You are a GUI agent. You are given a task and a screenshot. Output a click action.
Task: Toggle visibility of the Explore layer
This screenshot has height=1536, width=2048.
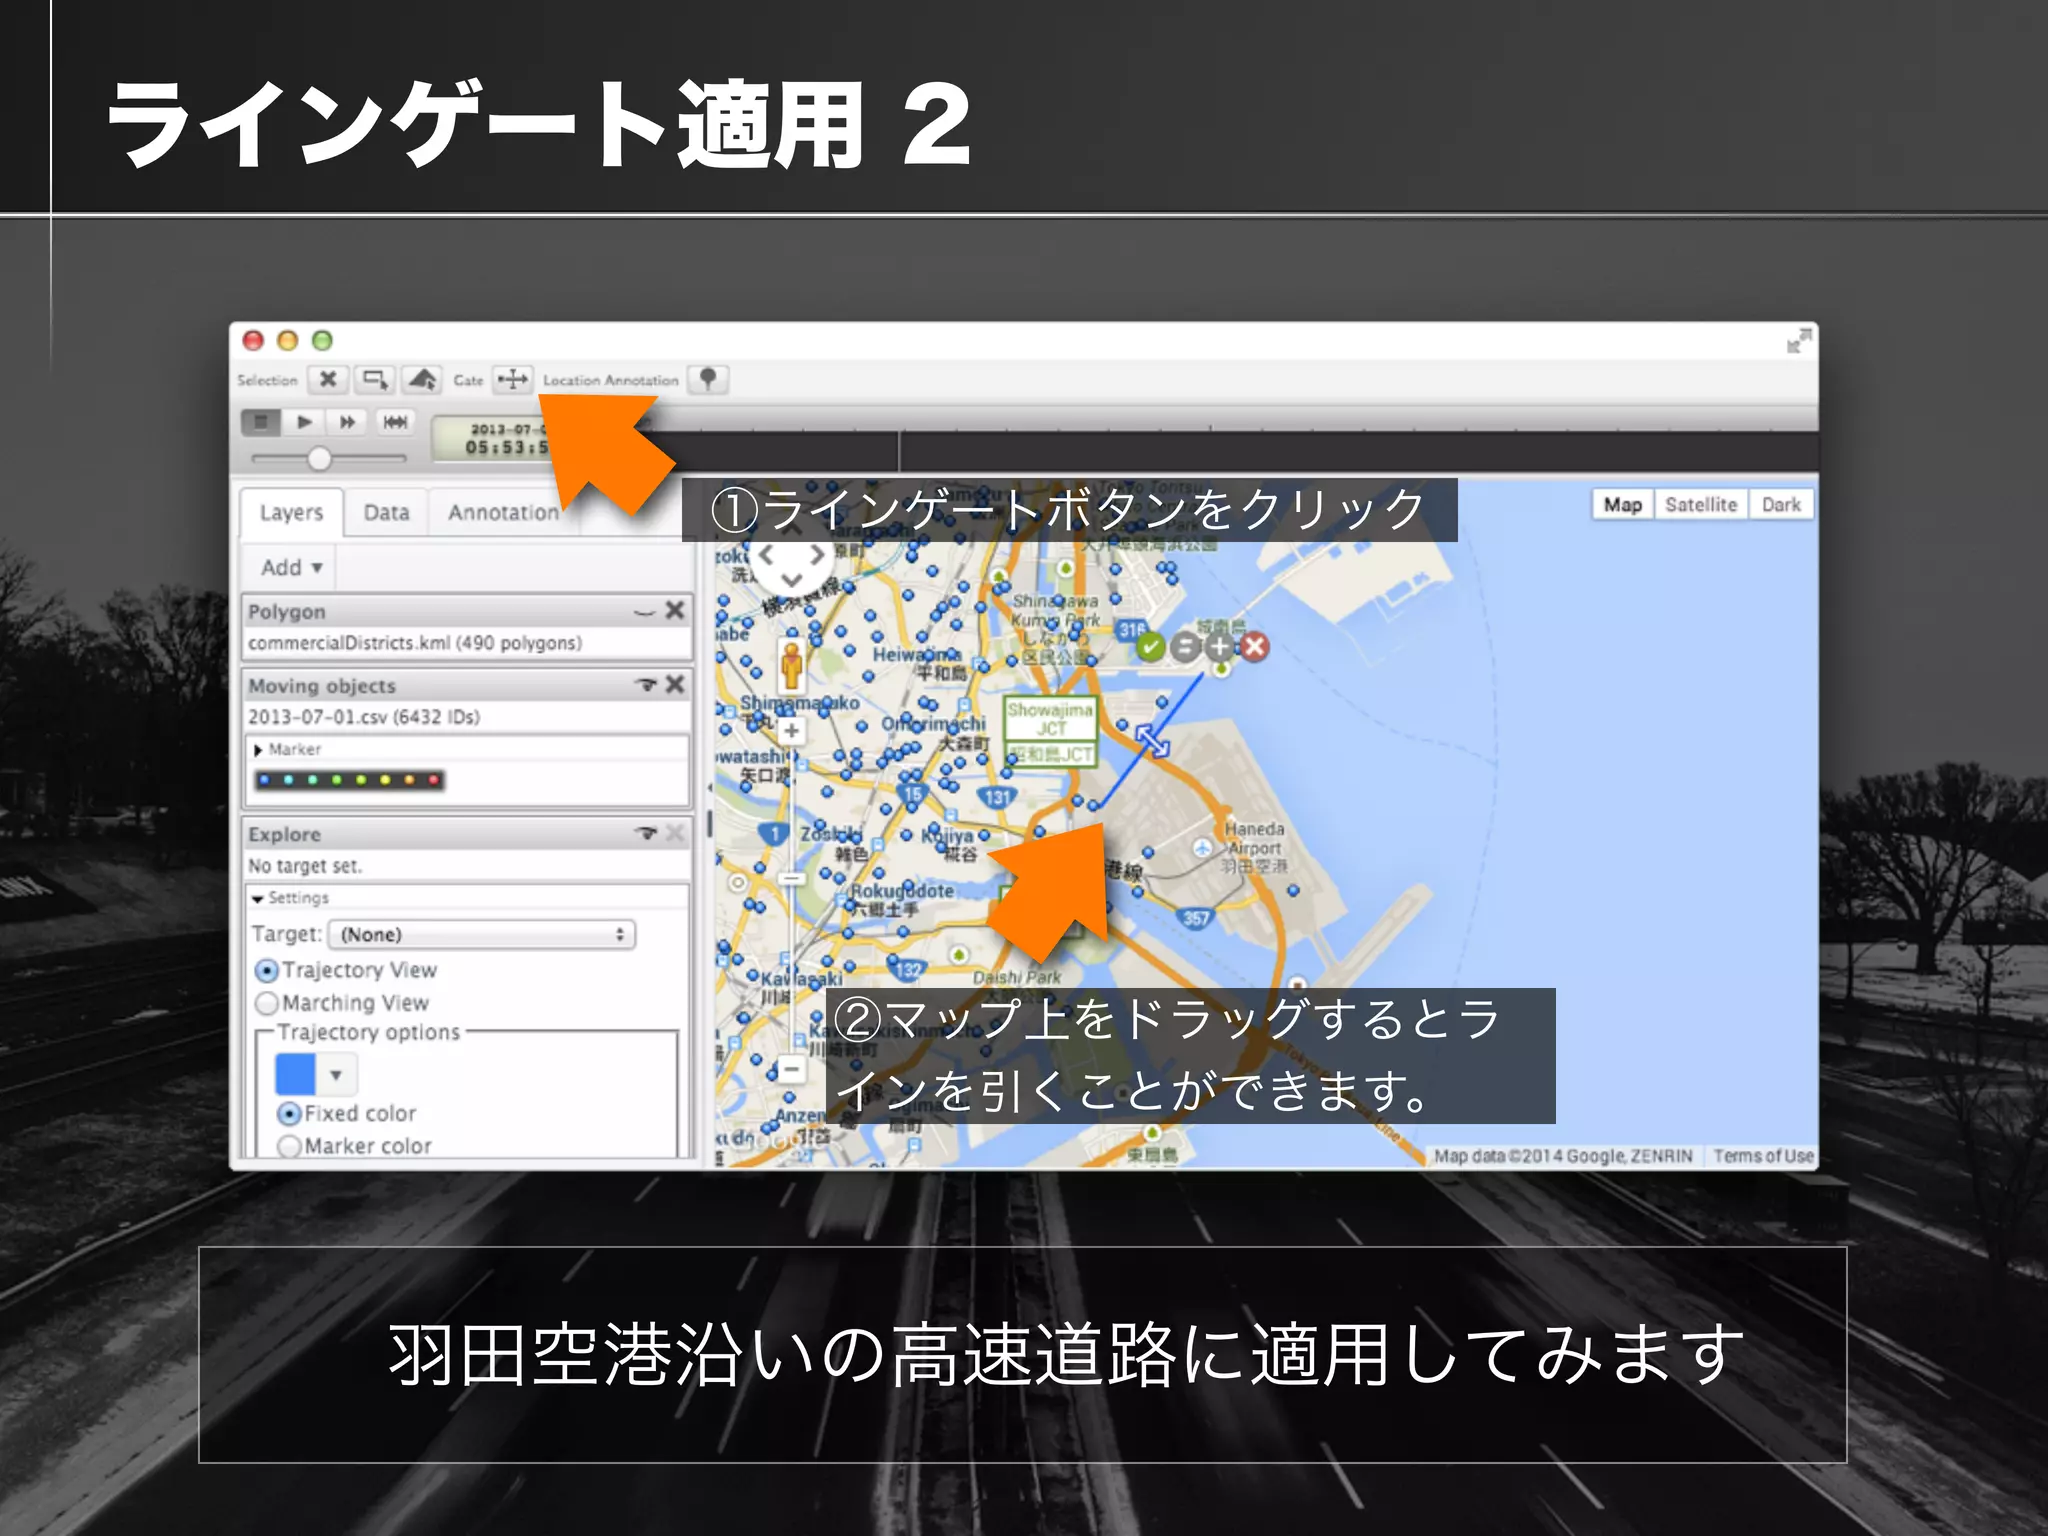(646, 833)
